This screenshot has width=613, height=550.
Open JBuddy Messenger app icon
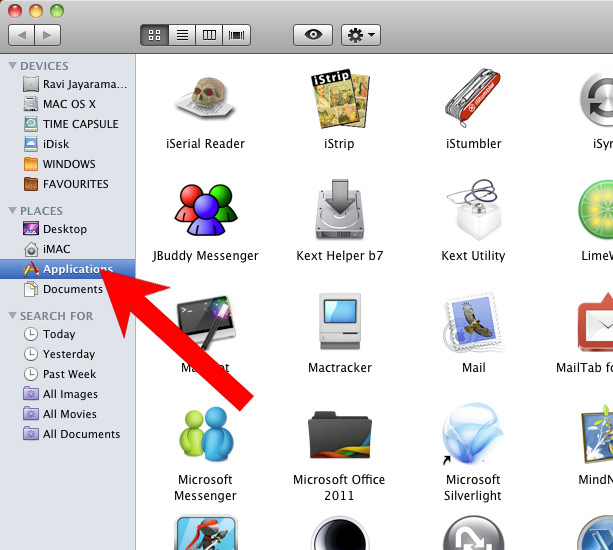pyautogui.click(x=206, y=210)
